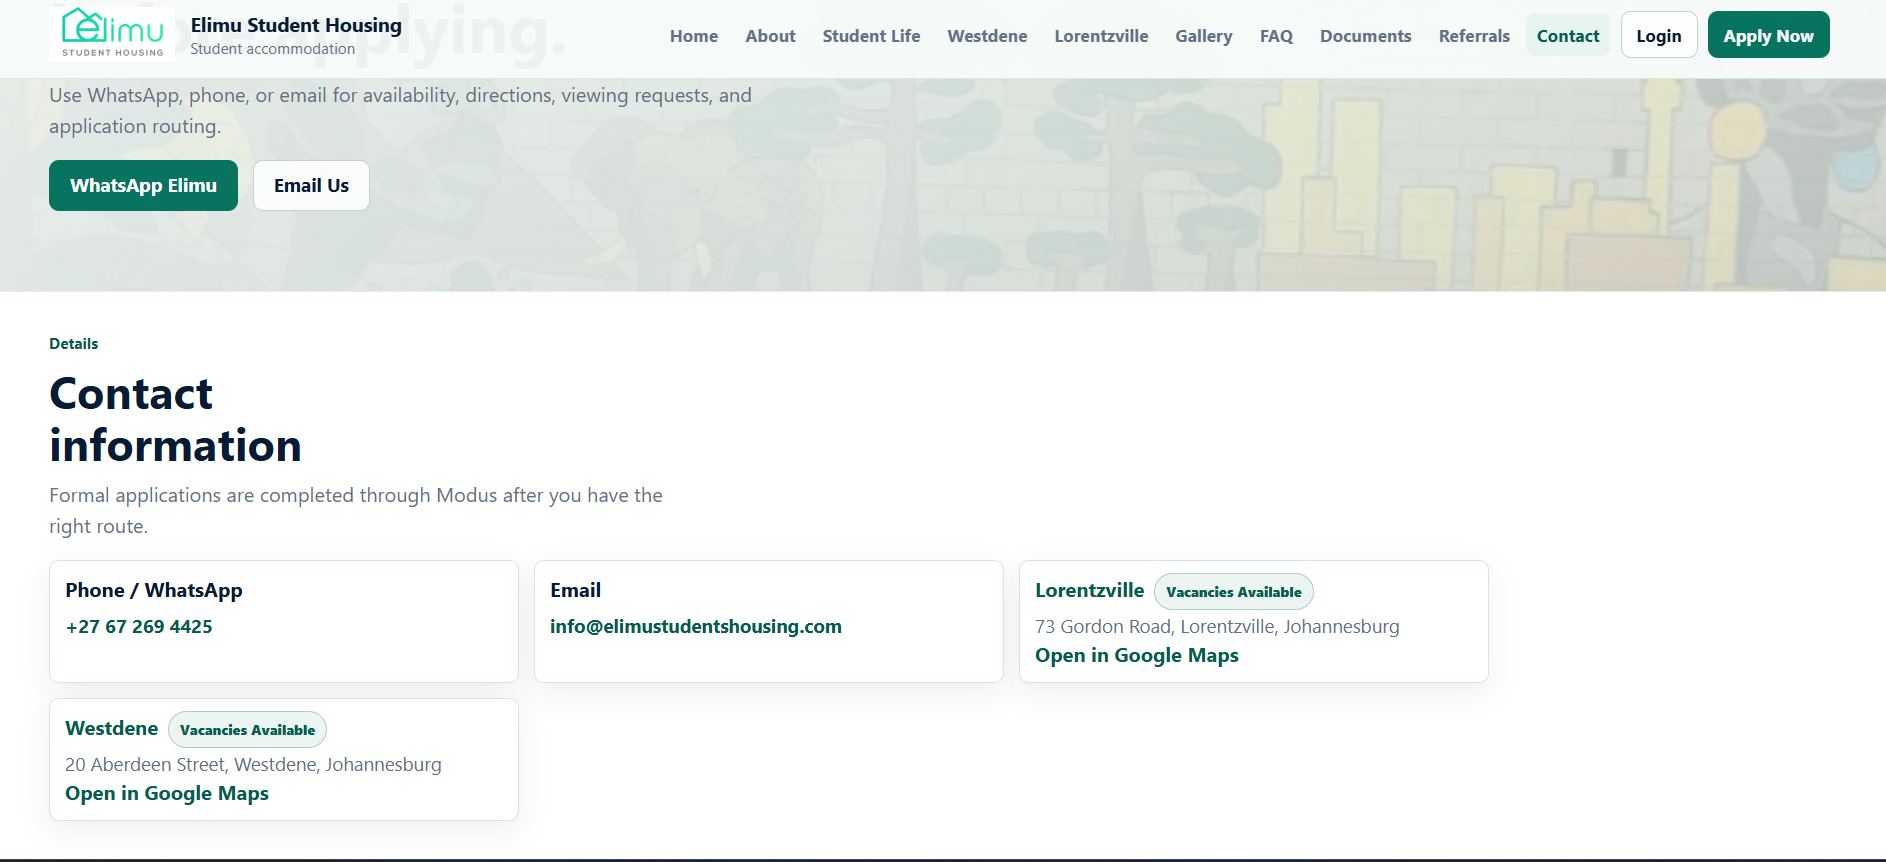Open Lorentzville location in Google Maps
Image resolution: width=1886 pixels, height=862 pixels.
(x=1137, y=656)
